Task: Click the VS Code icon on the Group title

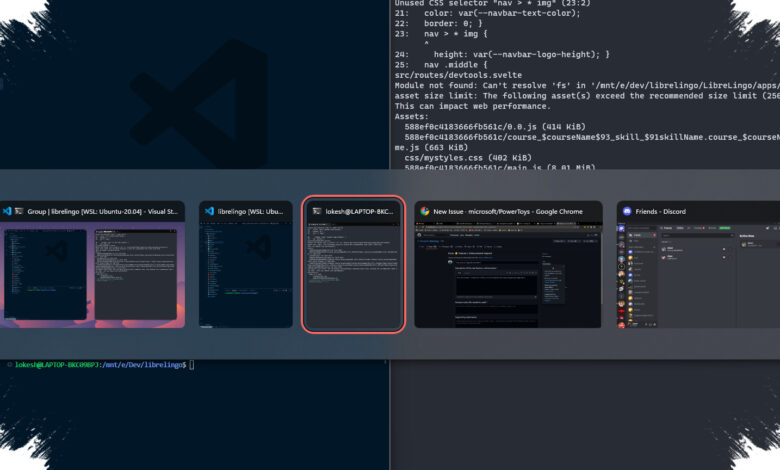Action: 7,211
